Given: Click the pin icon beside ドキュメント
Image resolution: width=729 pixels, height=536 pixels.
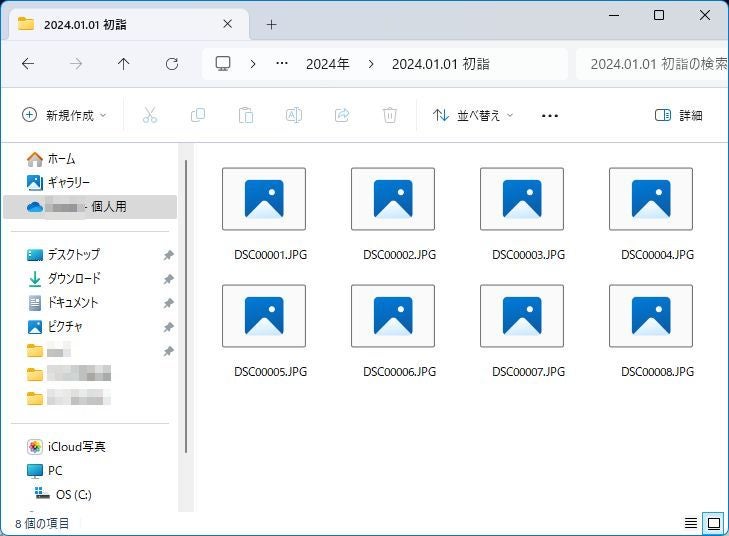Looking at the screenshot, I should [168, 303].
